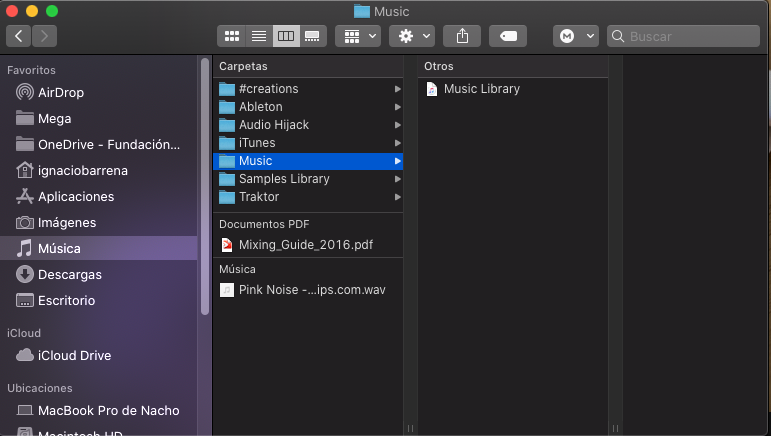Click the sidebar vertical scrollbar
The height and width of the screenshot is (436, 771).
[205, 187]
